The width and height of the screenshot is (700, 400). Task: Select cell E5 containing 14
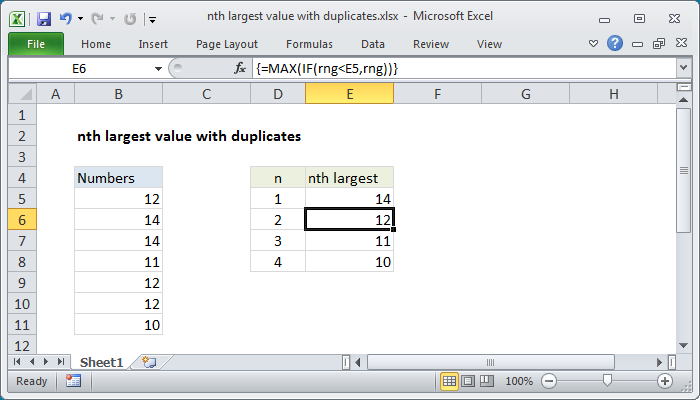tap(350, 199)
